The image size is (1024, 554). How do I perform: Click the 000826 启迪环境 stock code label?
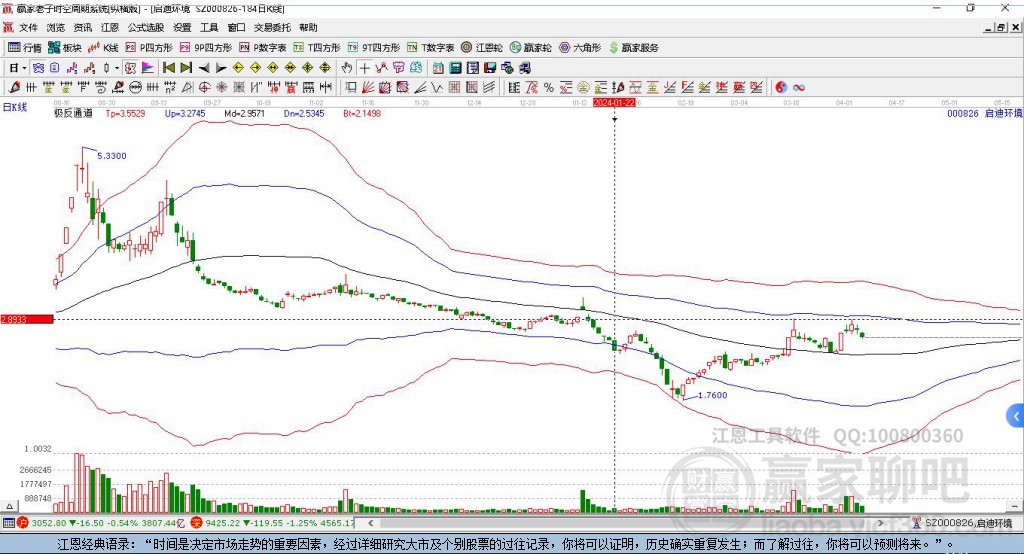984,113
